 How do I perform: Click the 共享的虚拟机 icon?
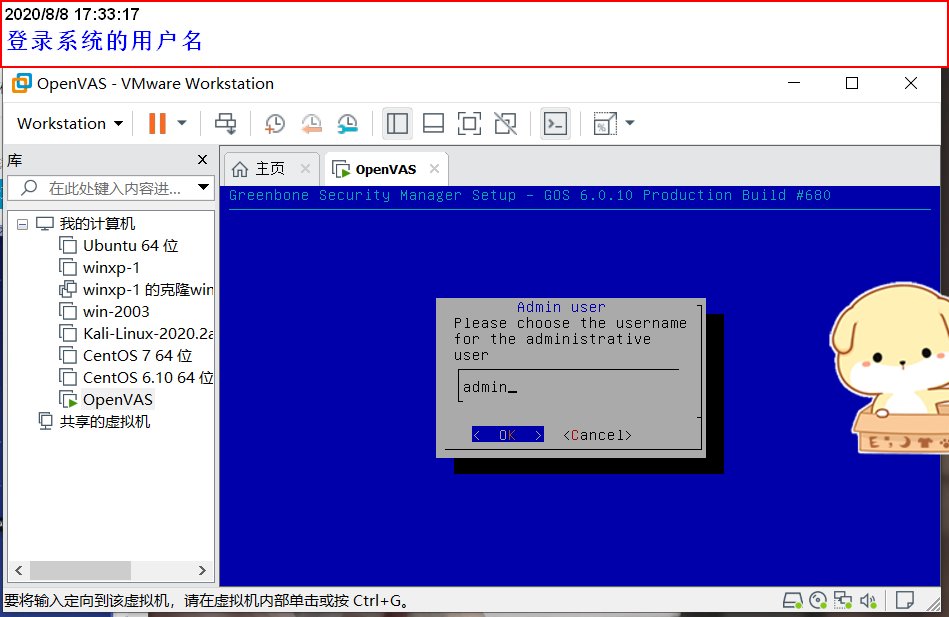pos(45,421)
